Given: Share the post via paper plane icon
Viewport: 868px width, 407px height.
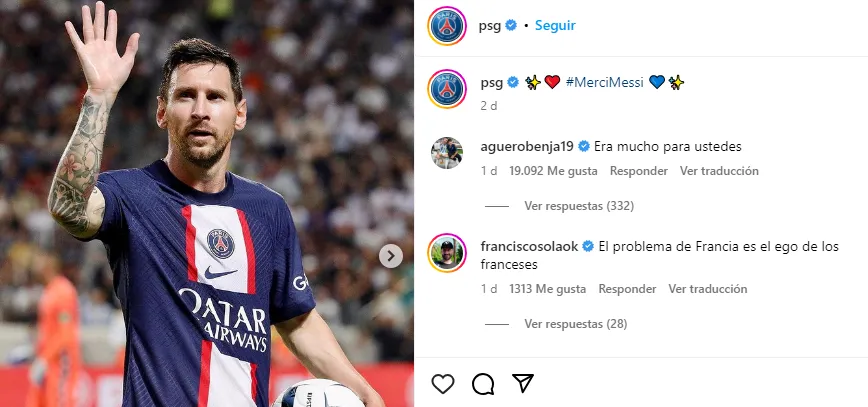Looking at the screenshot, I should [522, 384].
